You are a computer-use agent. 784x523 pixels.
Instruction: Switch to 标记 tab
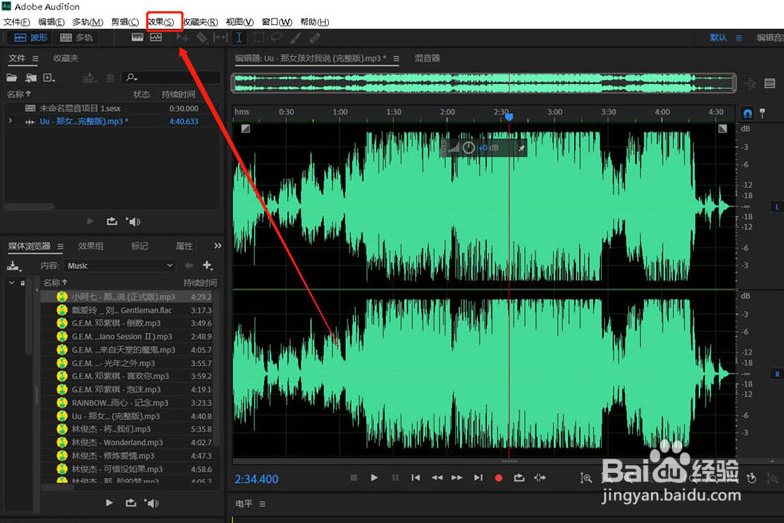pyautogui.click(x=140, y=246)
